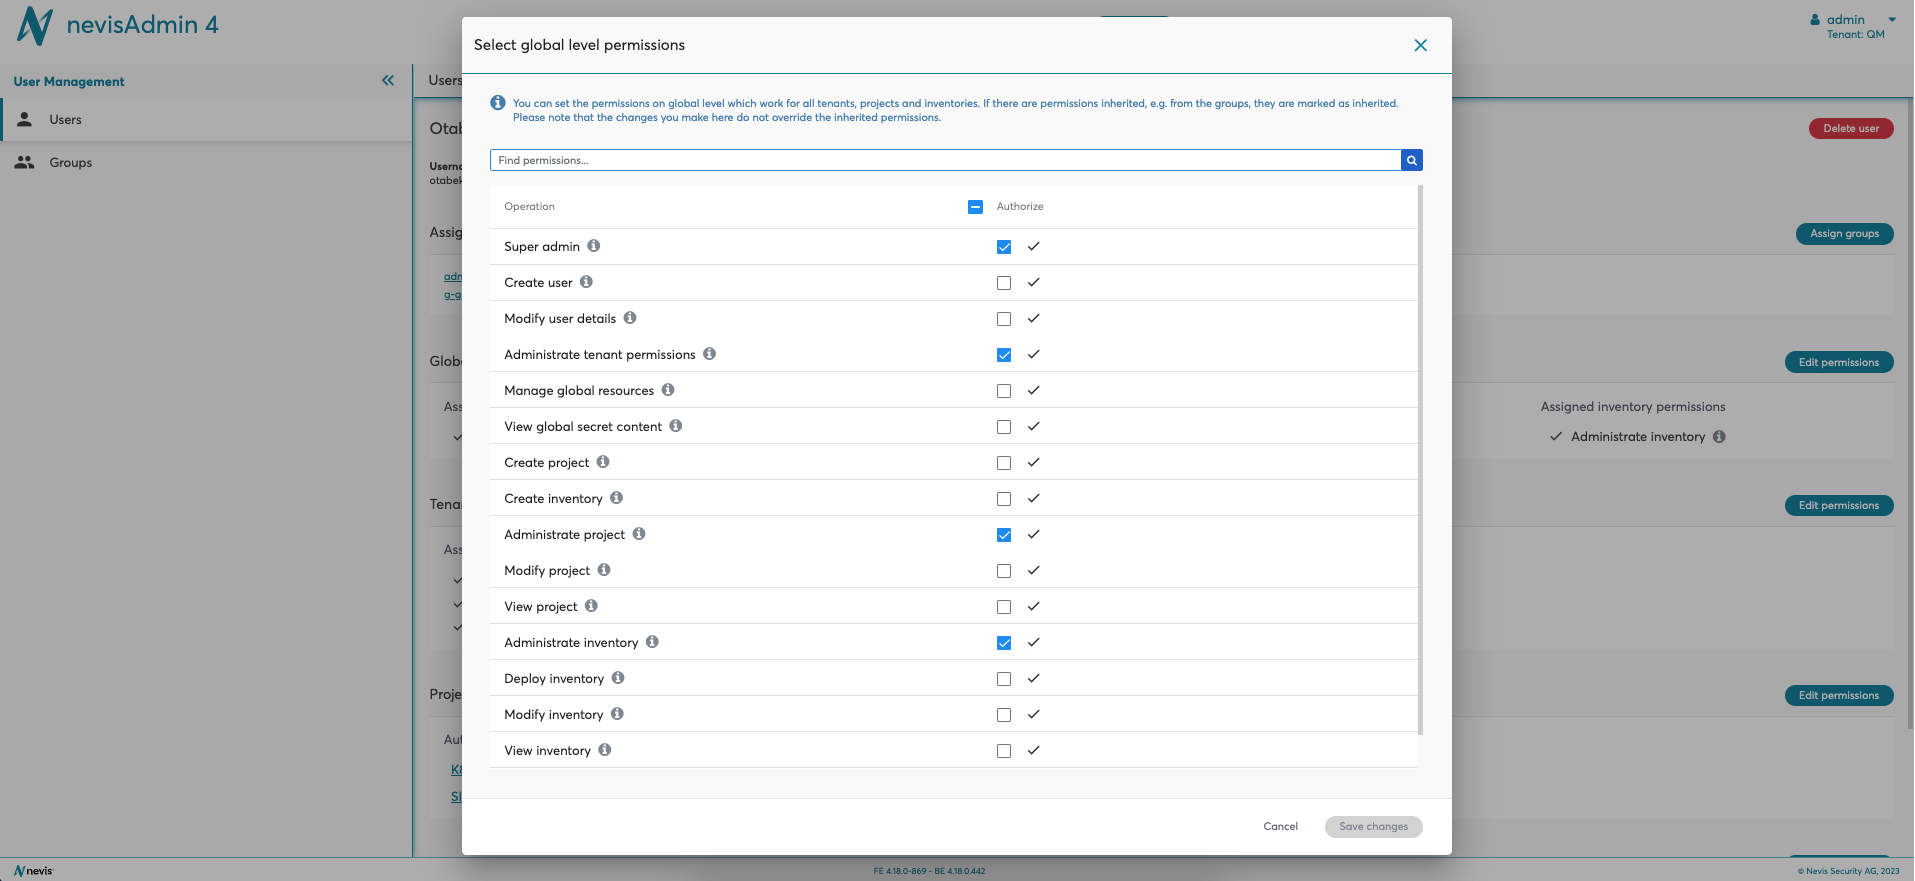
Task: Open the Groups menu item
Action: (x=70, y=163)
